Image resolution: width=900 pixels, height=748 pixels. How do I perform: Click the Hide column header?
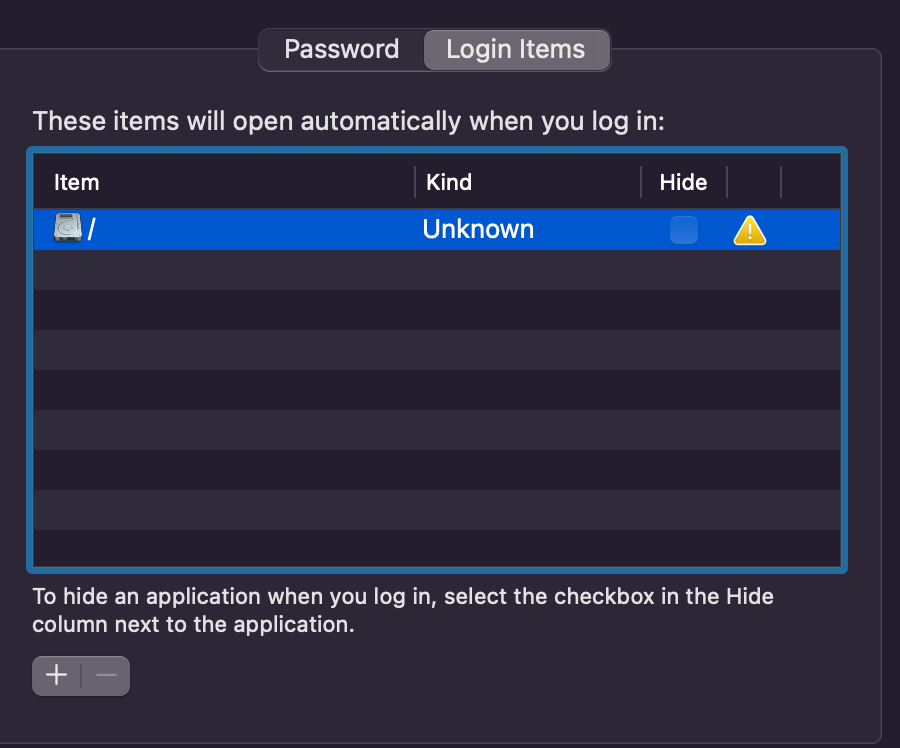point(683,182)
